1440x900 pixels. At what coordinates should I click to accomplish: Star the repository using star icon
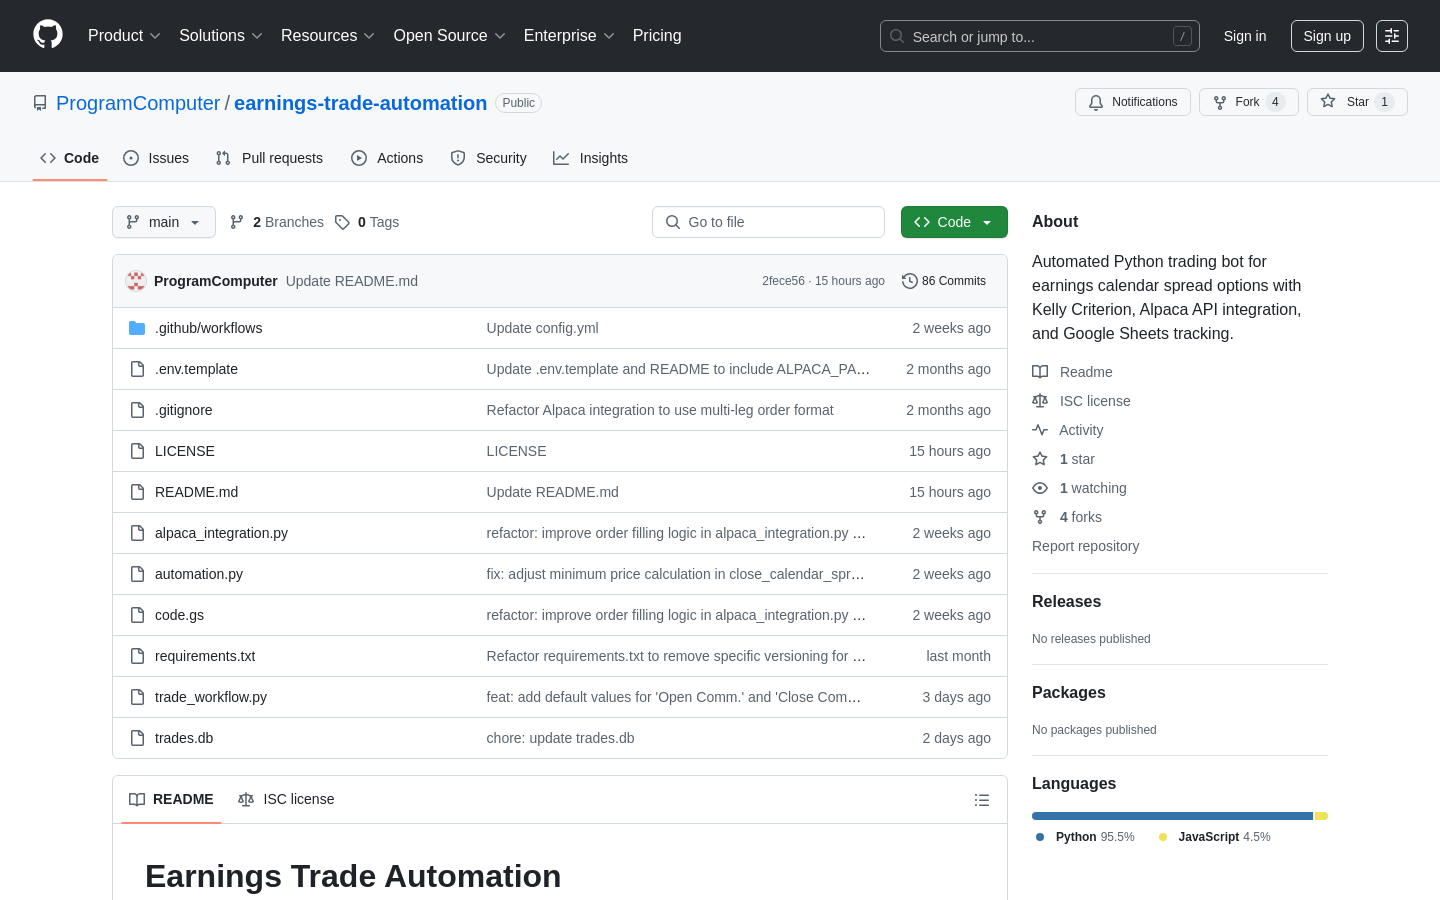coord(1328,101)
